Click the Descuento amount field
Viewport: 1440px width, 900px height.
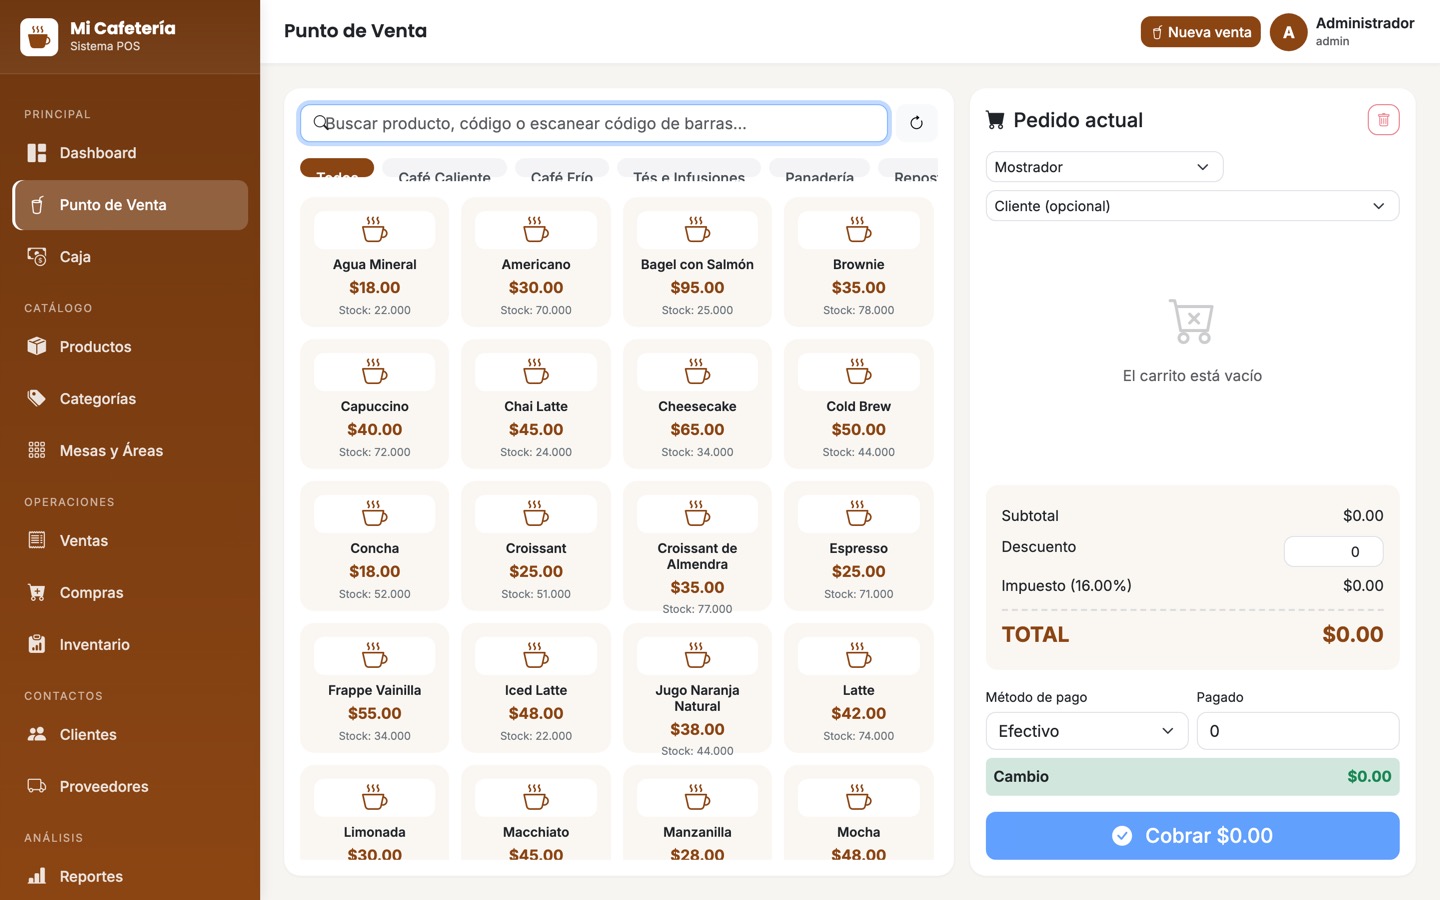pos(1333,552)
